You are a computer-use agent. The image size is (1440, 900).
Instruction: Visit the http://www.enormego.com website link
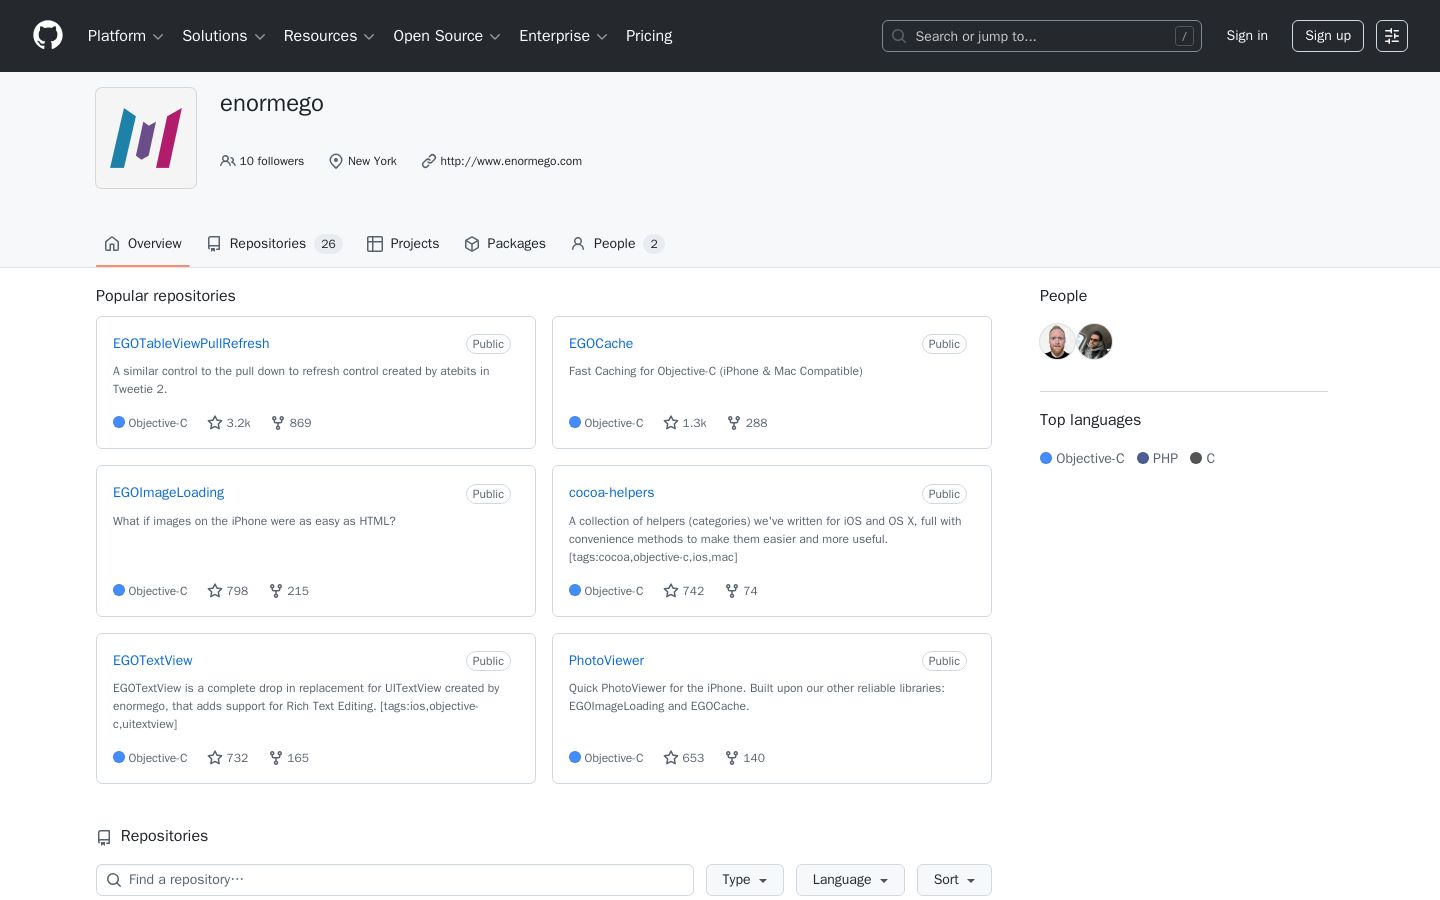click(511, 161)
